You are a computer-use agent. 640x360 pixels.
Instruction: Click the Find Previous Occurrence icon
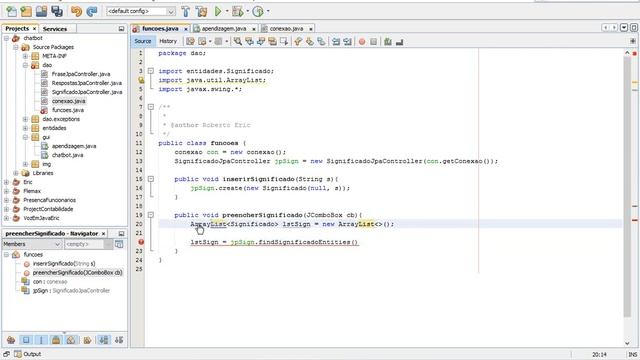pos(249,41)
